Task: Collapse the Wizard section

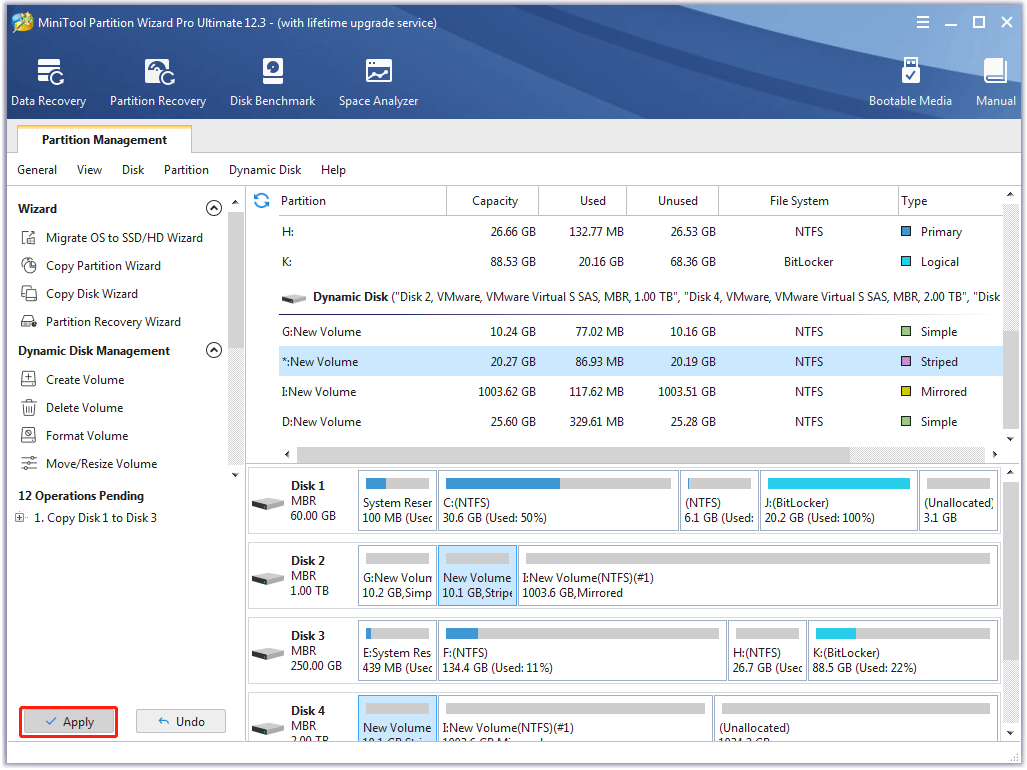Action: [x=214, y=208]
